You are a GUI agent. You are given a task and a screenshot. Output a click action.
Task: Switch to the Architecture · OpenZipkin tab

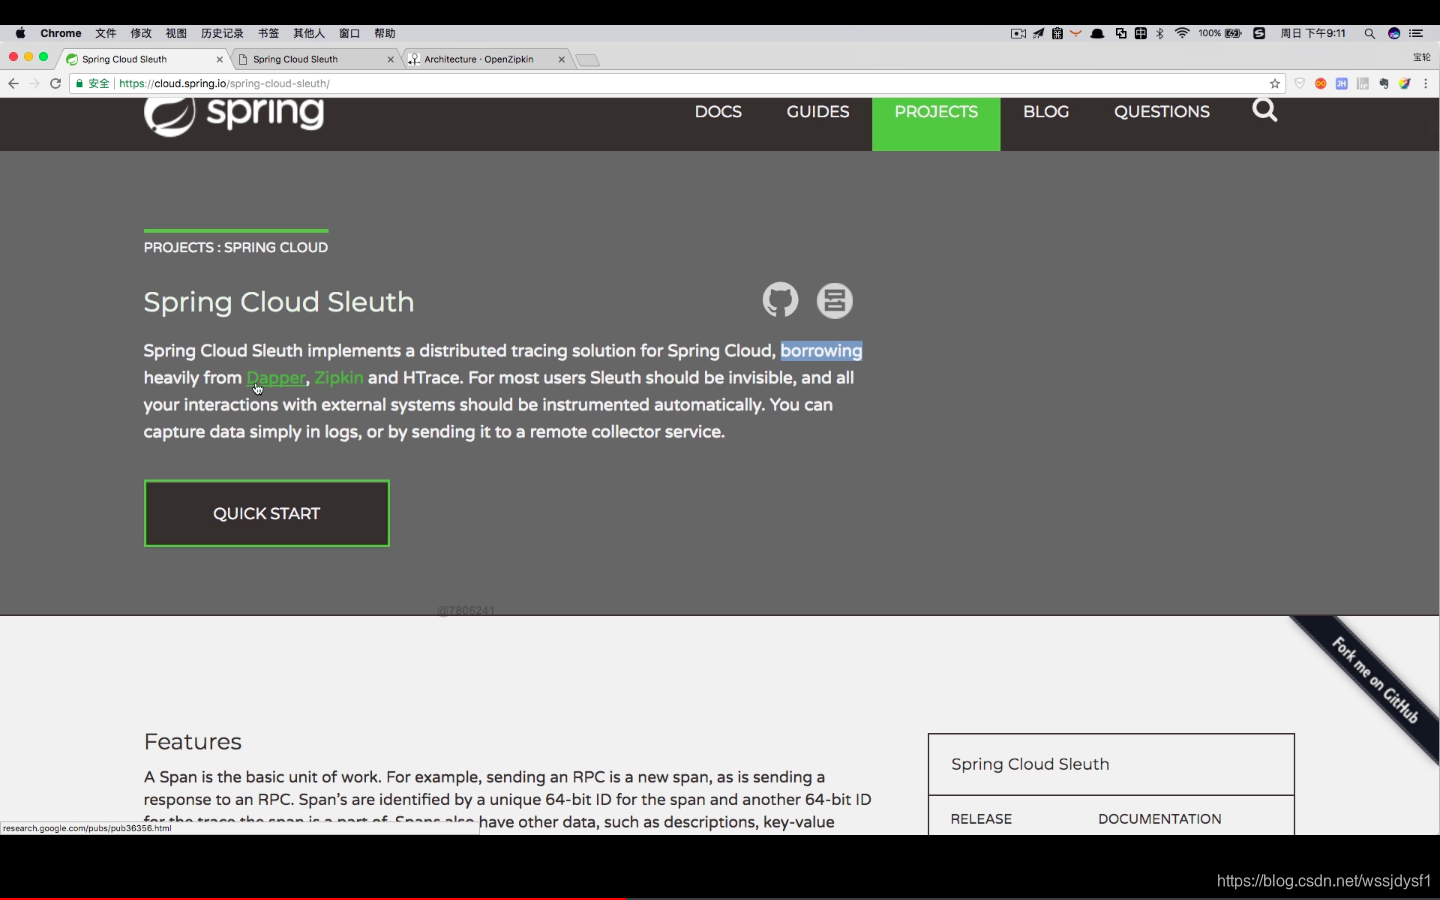click(x=486, y=59)
